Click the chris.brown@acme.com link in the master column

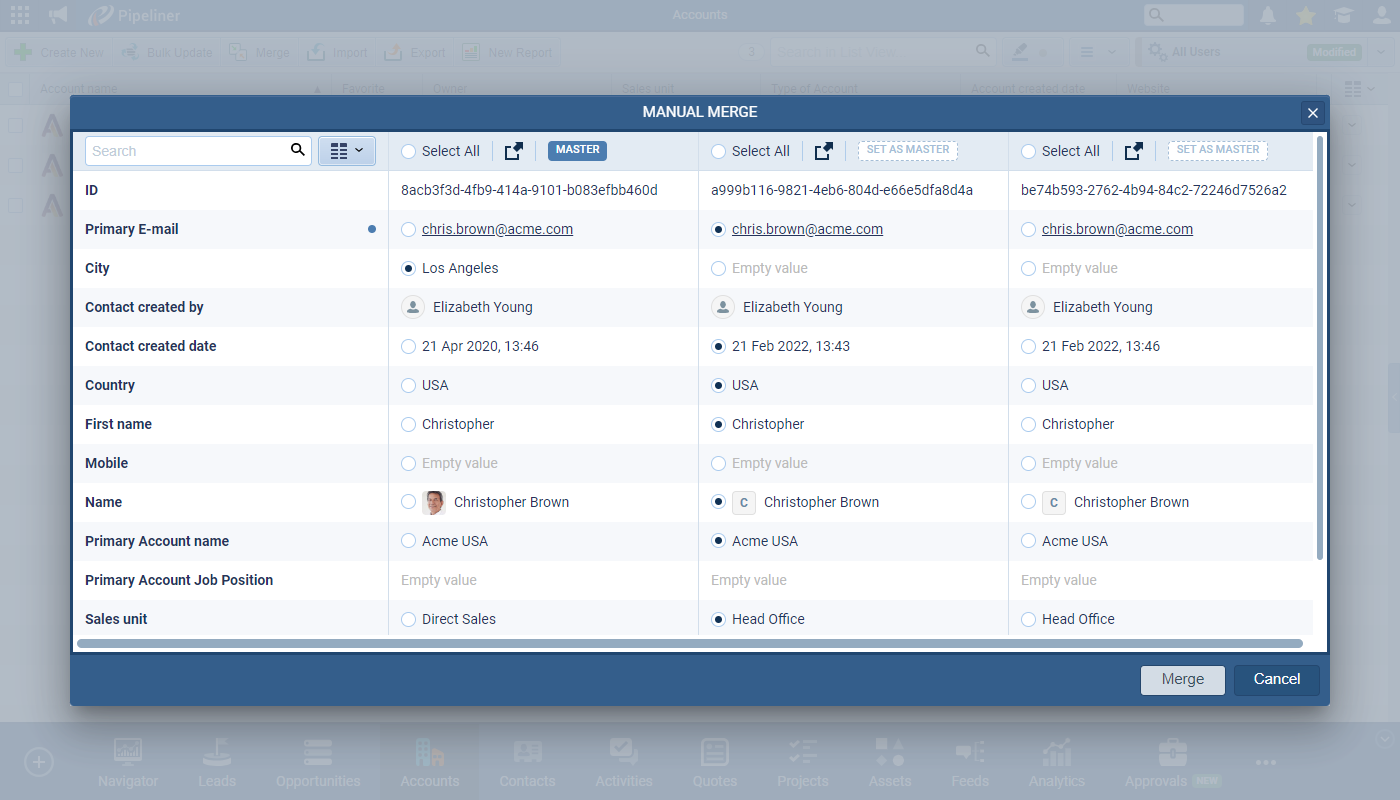click(x=497, y=229)
